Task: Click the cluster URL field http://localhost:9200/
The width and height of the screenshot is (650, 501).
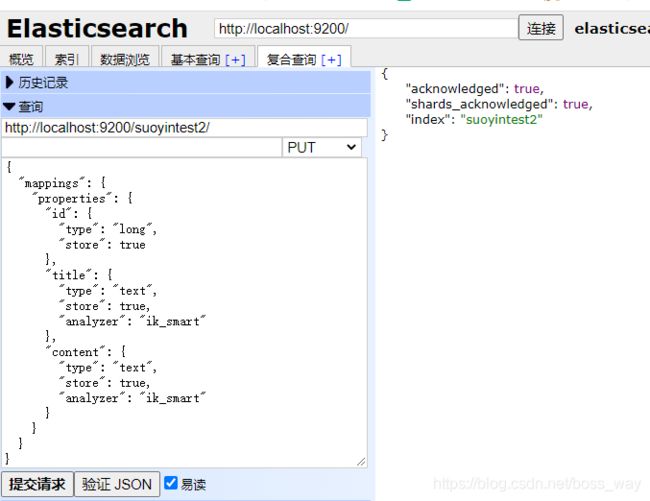Action: point(366,29)
